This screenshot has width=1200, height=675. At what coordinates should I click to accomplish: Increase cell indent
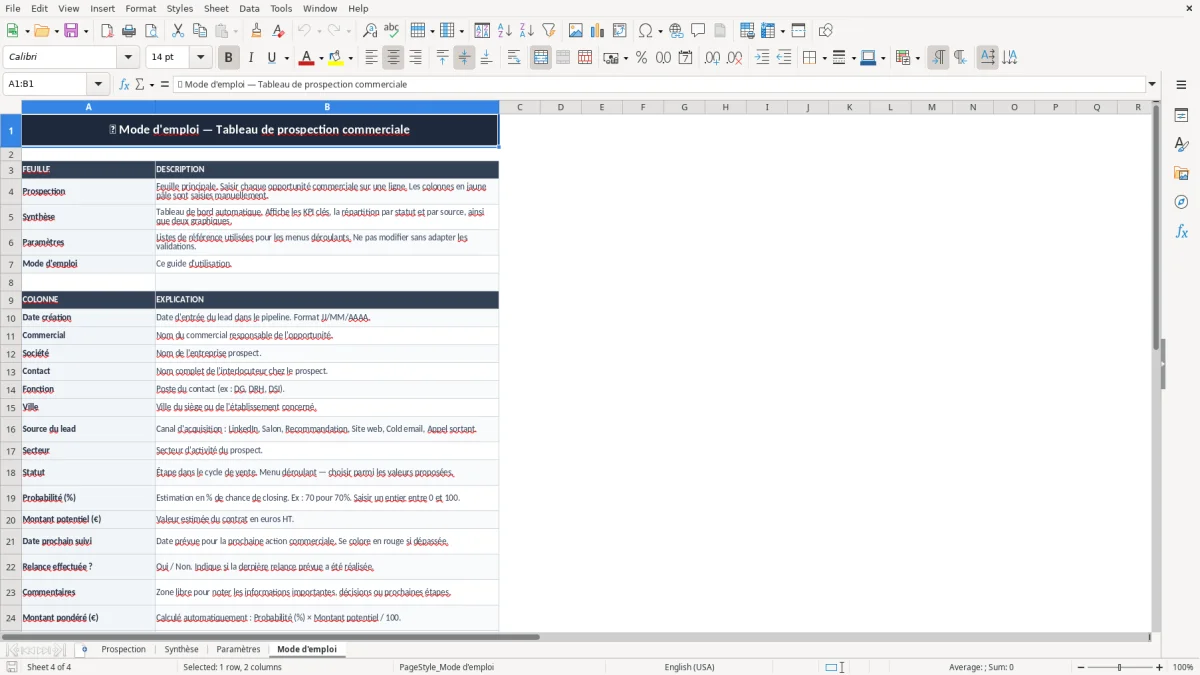tap(762, 58)
